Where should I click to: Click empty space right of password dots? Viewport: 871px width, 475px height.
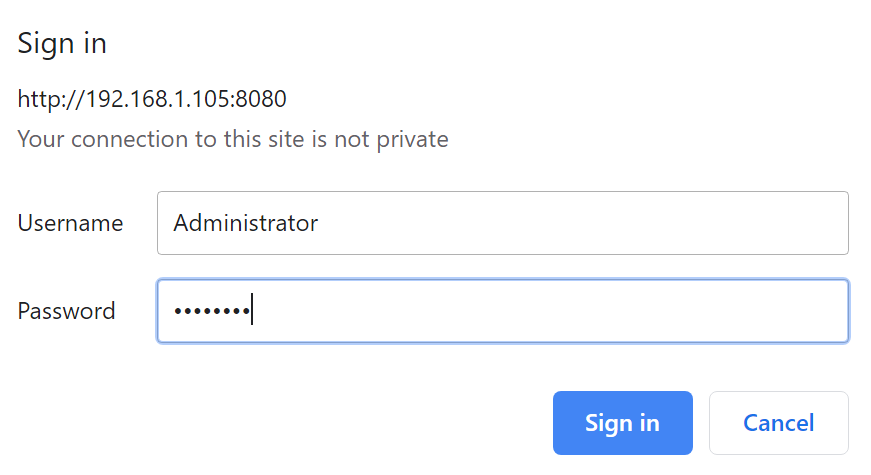[550, 311]
